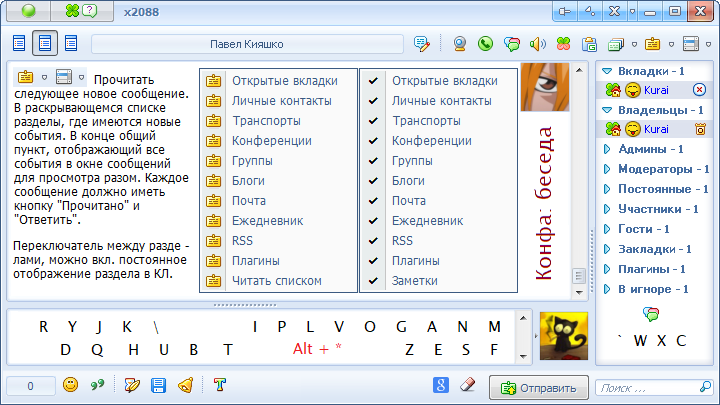Screen dimensions: 720x405
Task: Start a call with the green phone icon
Action: coord(486,44)
